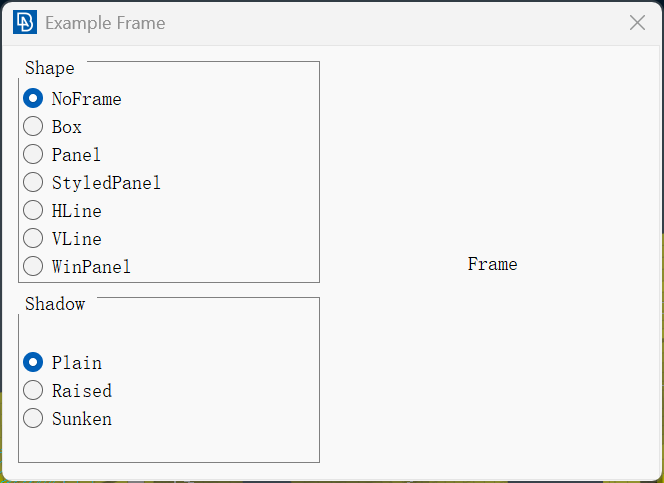Select the Sunken shadow radio button
This screenshot has height=483, width=664.
pyautogui.click(x=68, y=418)
